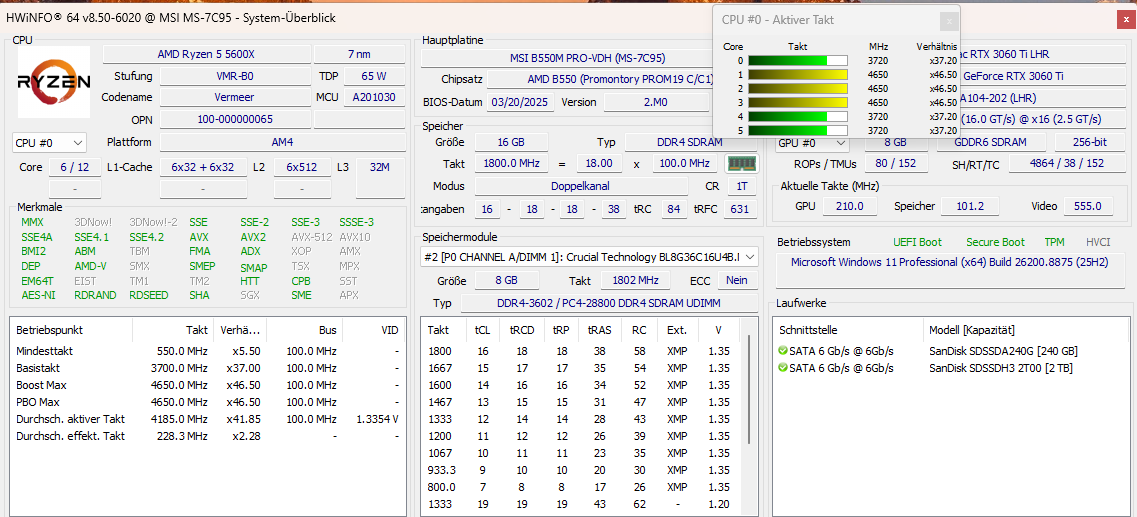Select the Modell [Kapazität] column header
Viewport: 1137px width, 517px height.
pyautogui.click(x=1025, y=330)
